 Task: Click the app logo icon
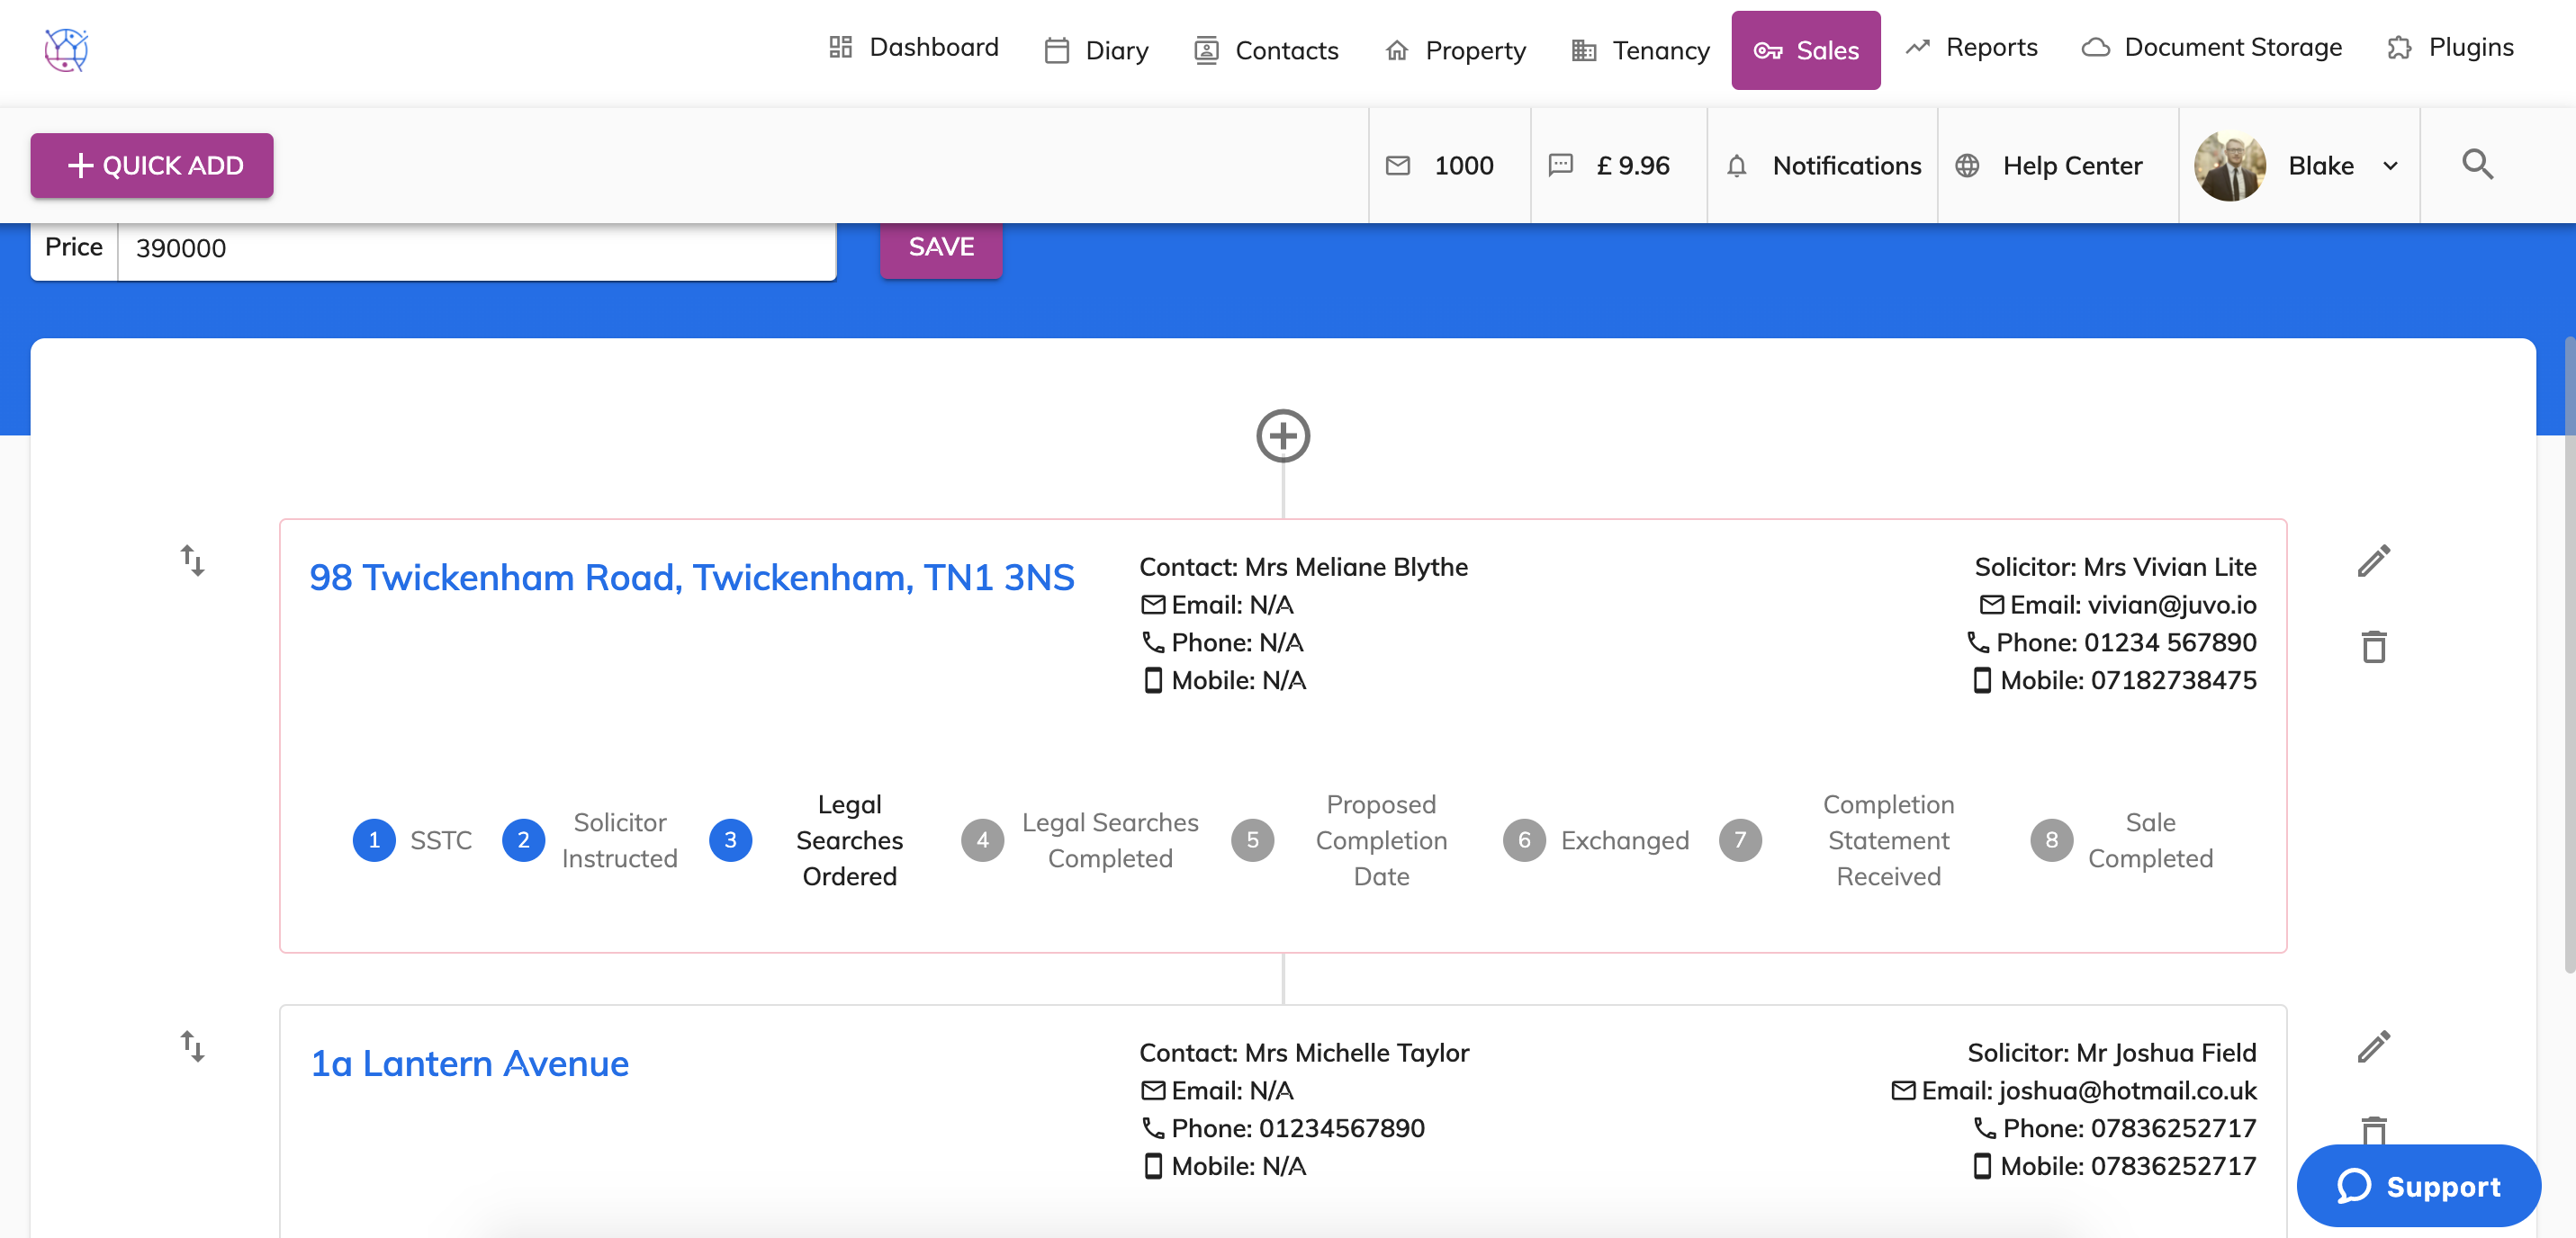(66, 49)
